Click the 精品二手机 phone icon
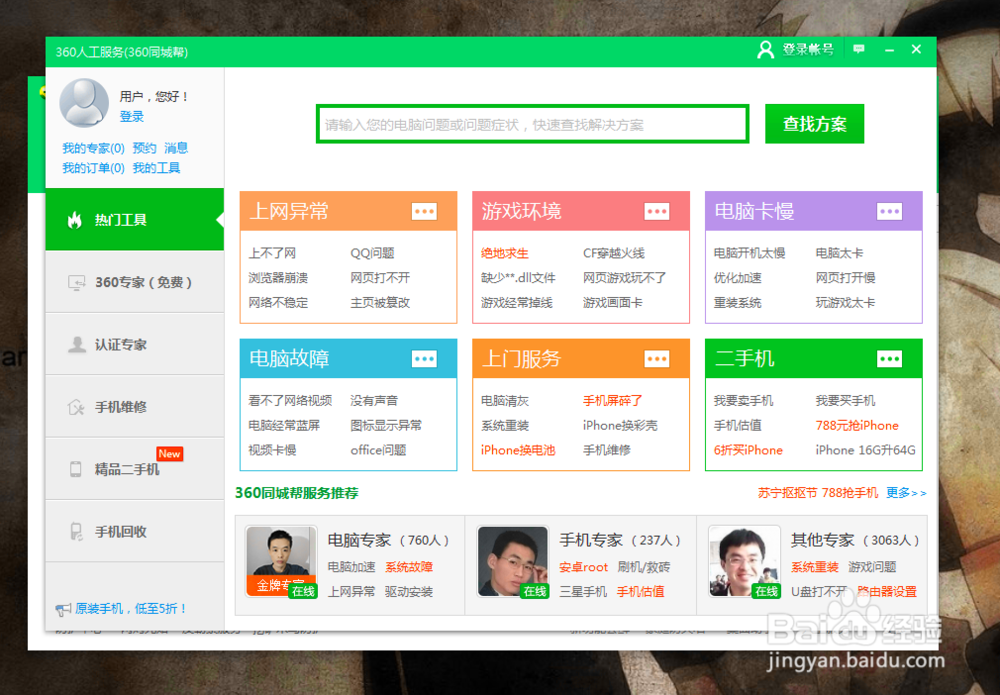Image resolution: width=1000 pixels, height=695 pixels. (x=74, y=467)
